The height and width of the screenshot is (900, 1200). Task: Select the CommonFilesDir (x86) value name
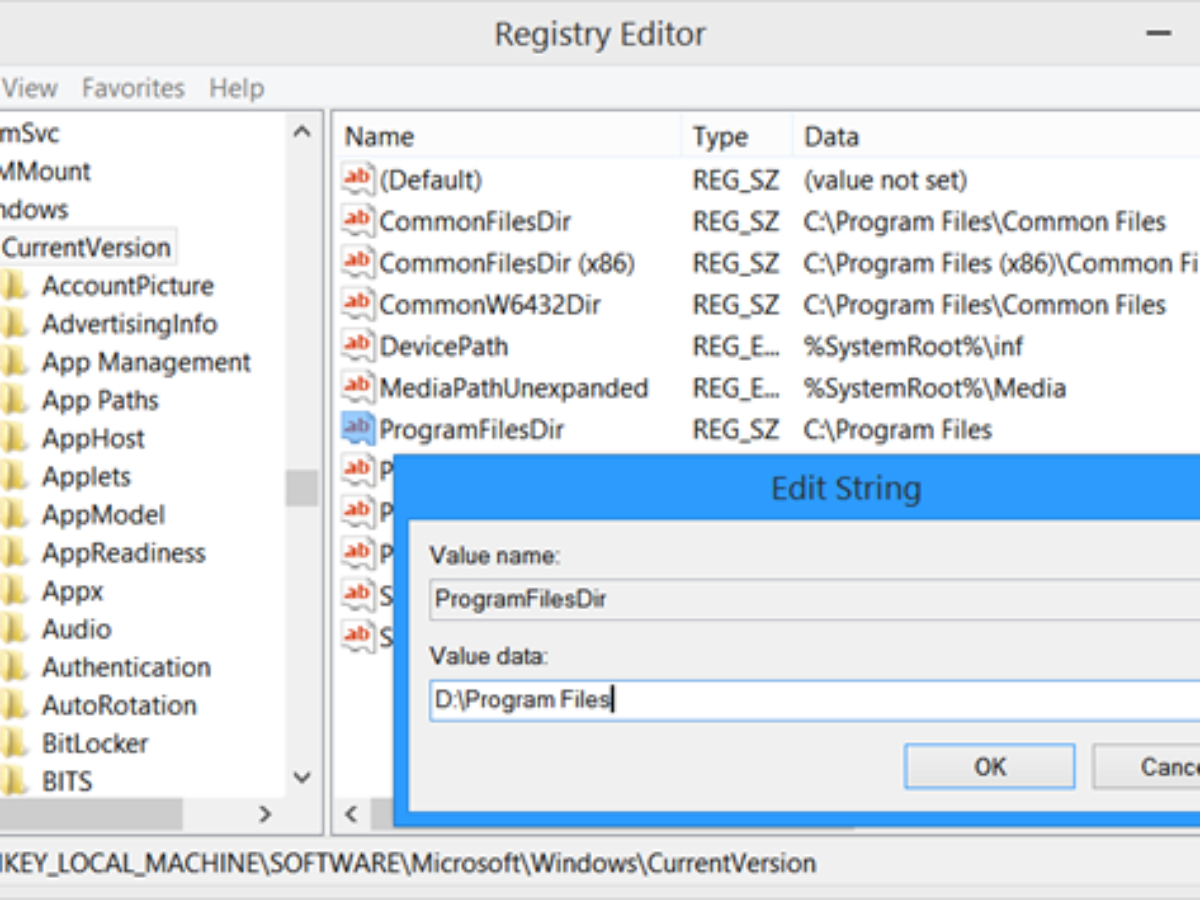(507, 263)
